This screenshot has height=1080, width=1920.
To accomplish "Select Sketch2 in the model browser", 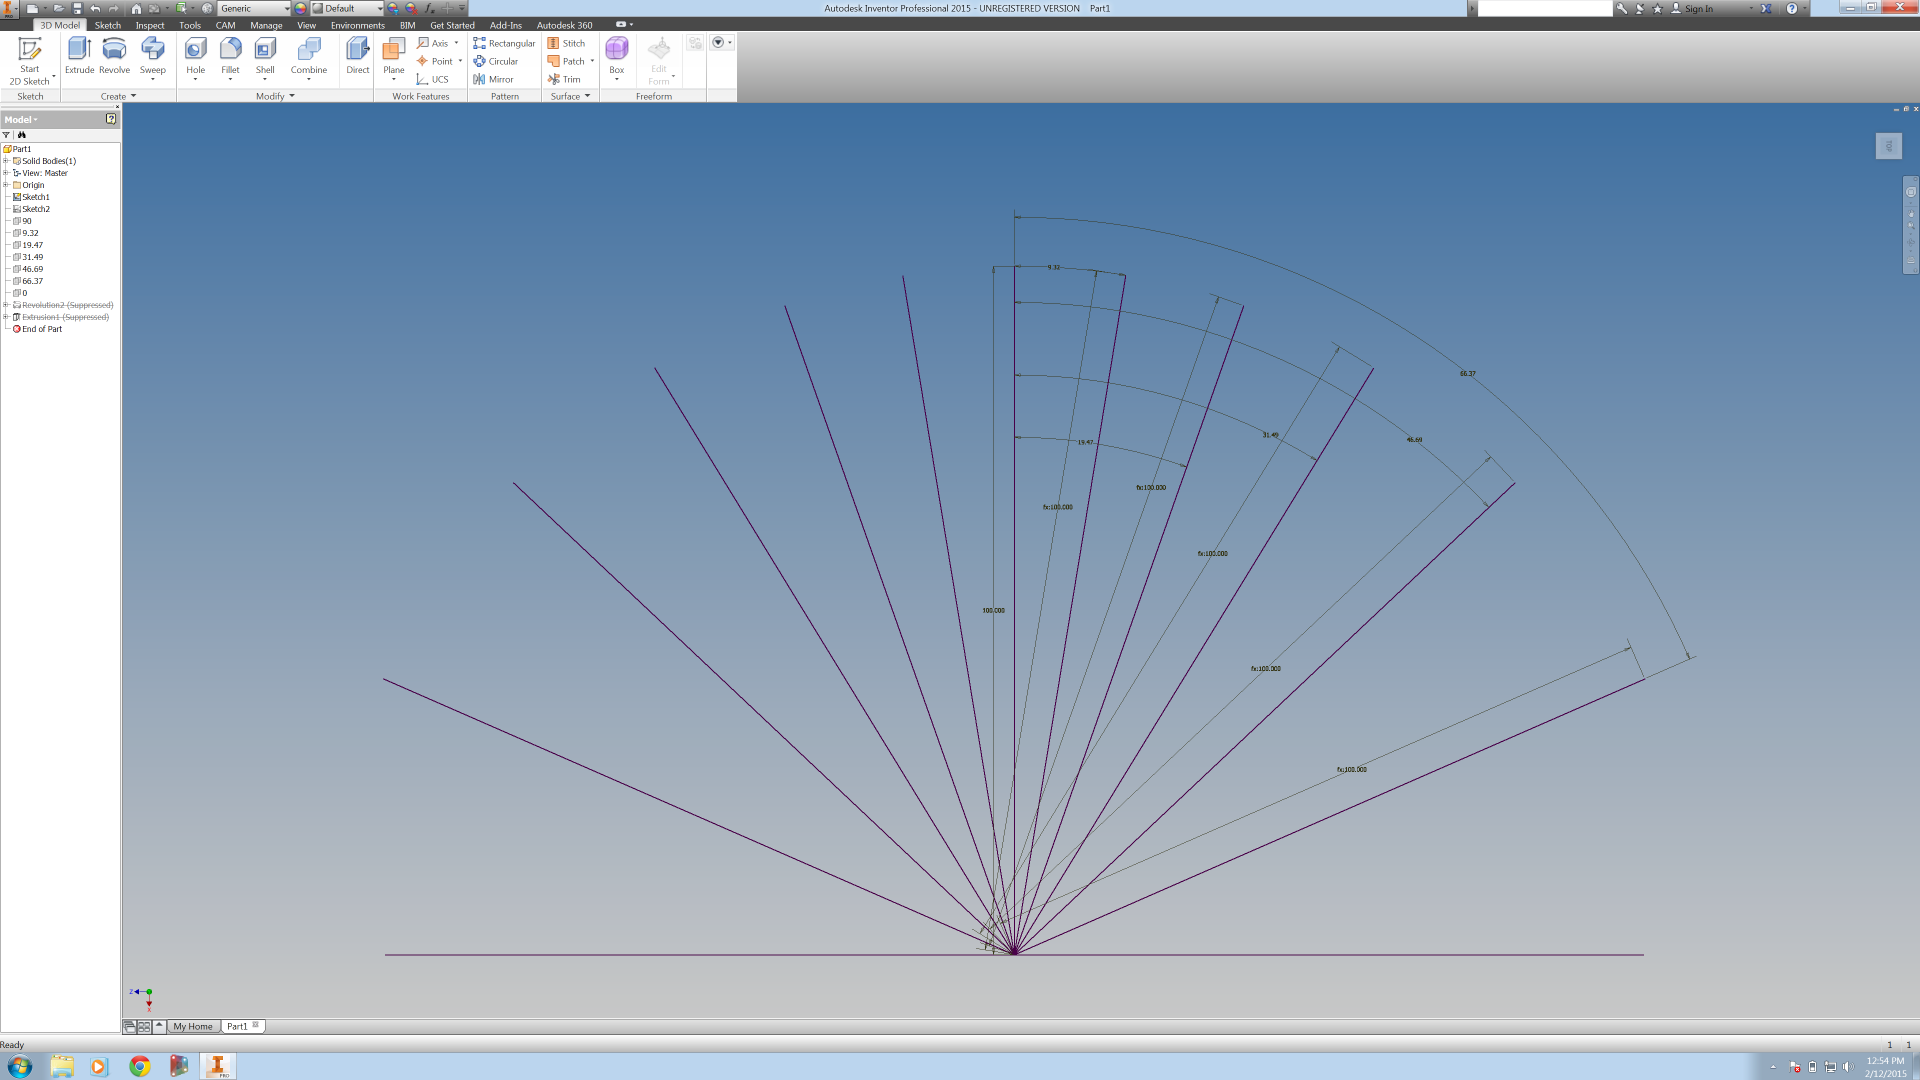I will pyautogui.click(x=38, y=208).
